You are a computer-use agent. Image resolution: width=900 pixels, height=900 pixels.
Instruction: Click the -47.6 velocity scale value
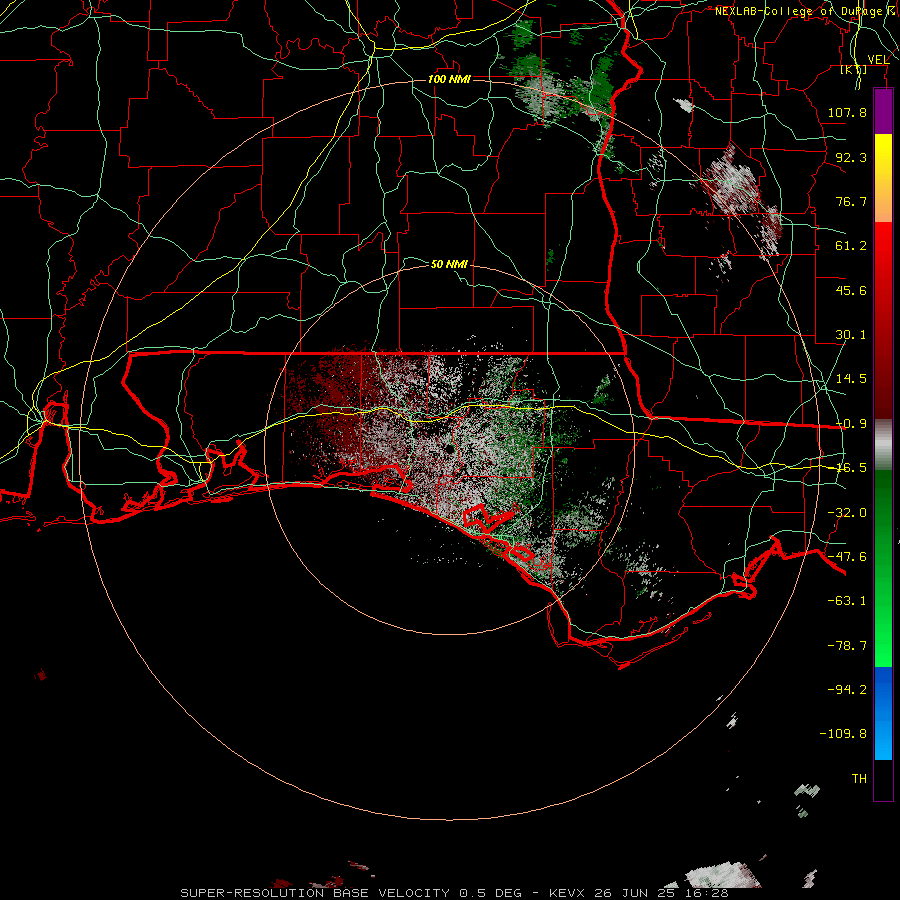pos(847,557)
